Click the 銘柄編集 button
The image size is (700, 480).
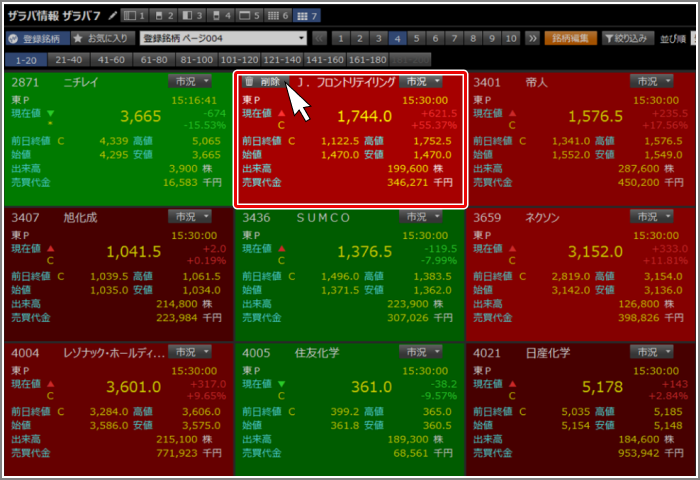(x=571, y=38)
